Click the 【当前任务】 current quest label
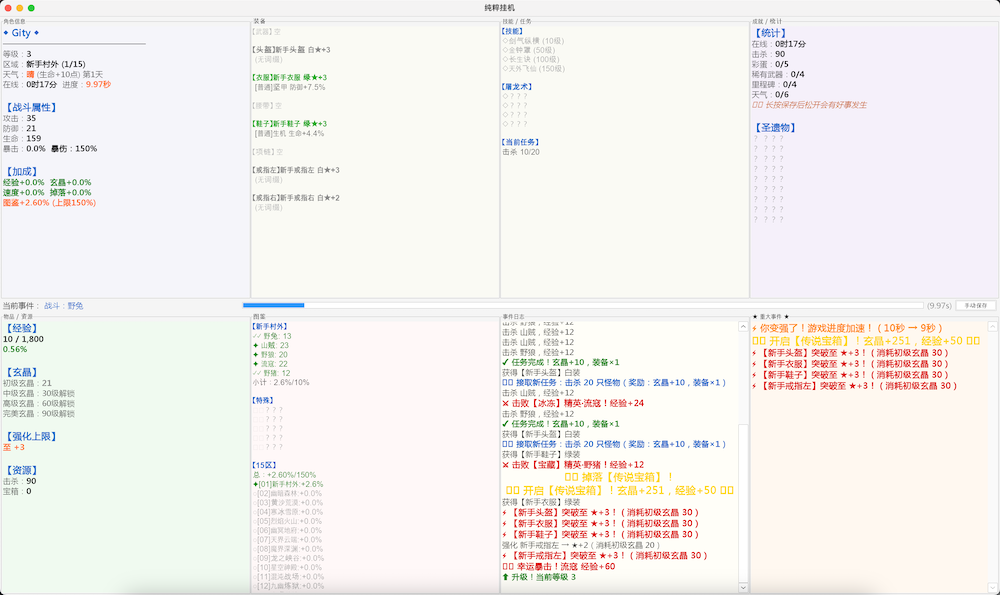 coord(521,142)
